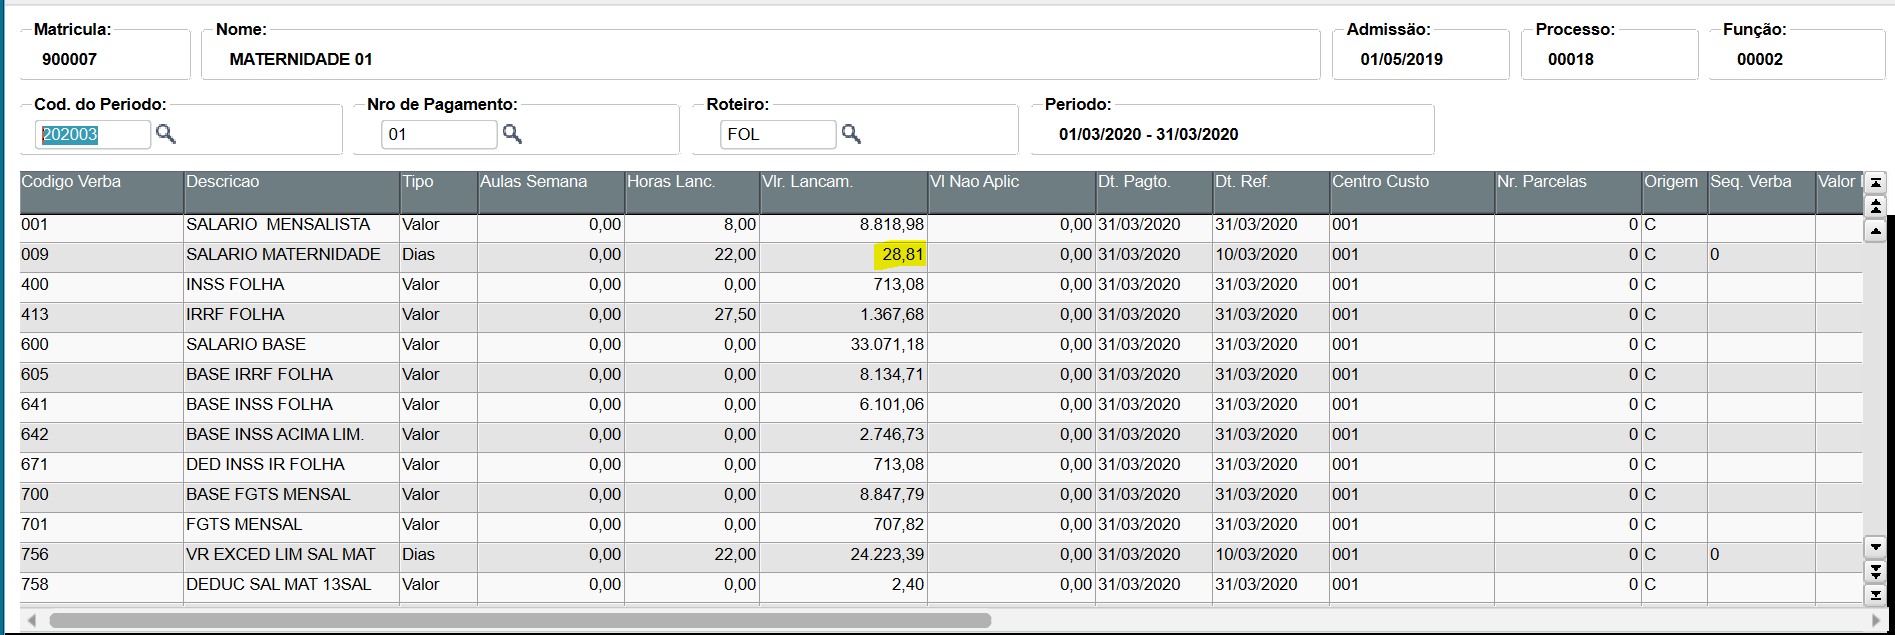
Task: Click the Horas Lanc. value 27,50
Action: (735, 315)
